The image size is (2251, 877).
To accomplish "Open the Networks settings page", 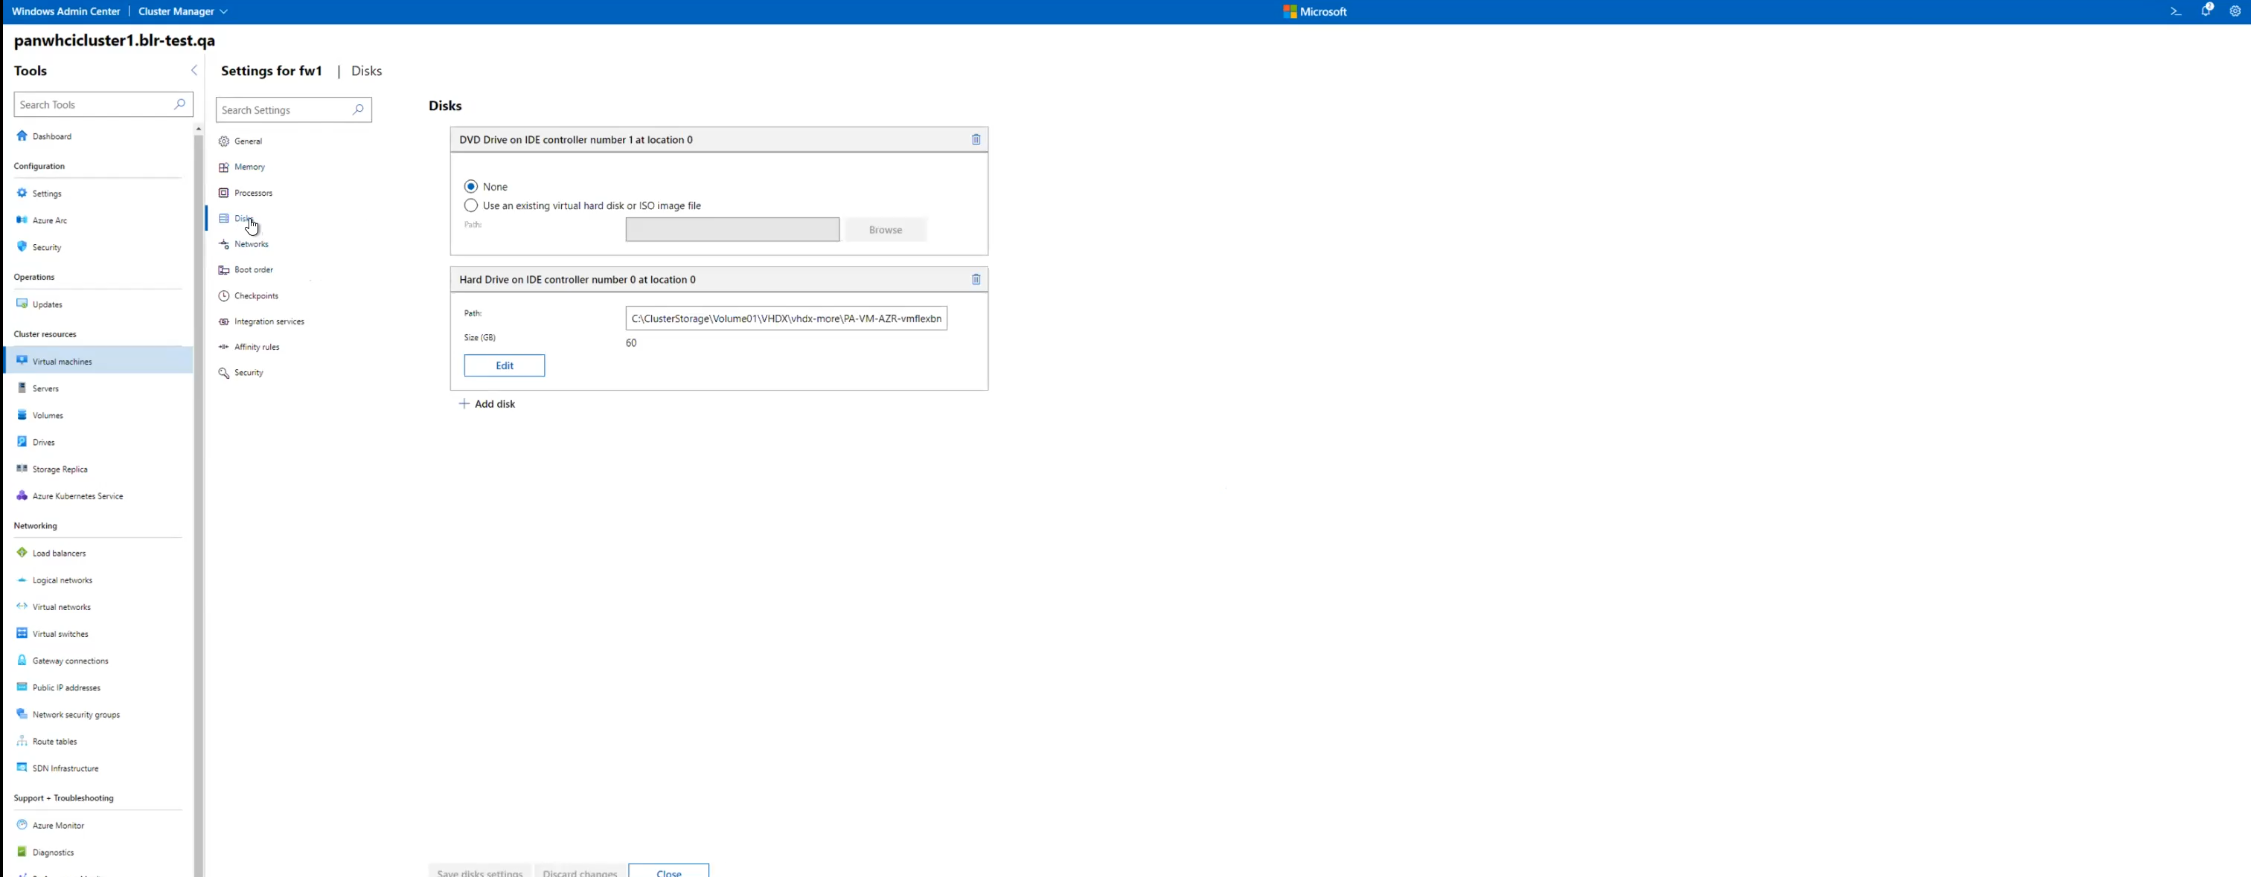I will [251, 244].
